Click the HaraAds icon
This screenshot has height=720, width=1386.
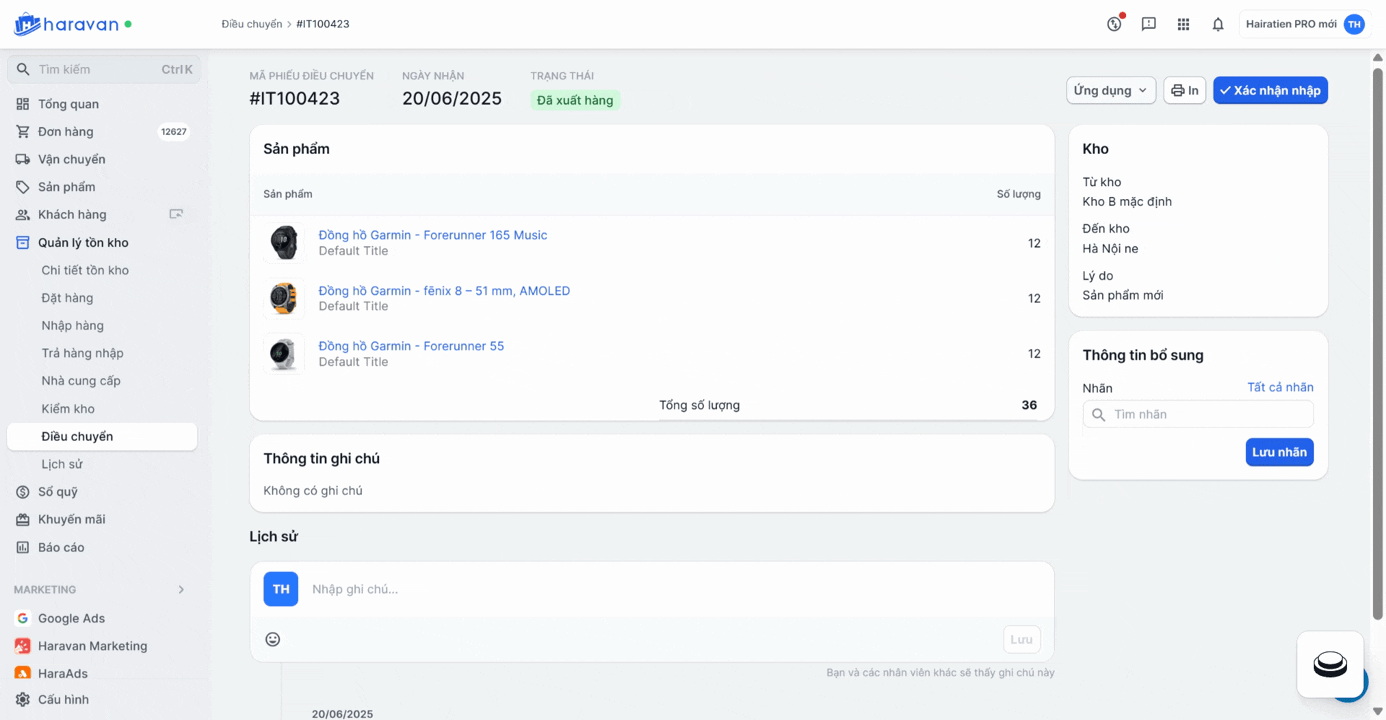(22, 673)
